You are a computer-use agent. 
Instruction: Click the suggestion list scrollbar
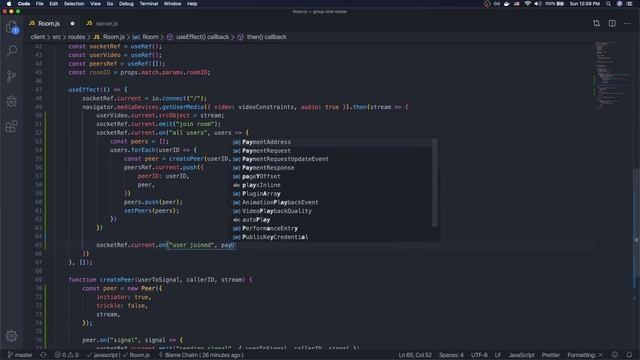tap(435, 182)
